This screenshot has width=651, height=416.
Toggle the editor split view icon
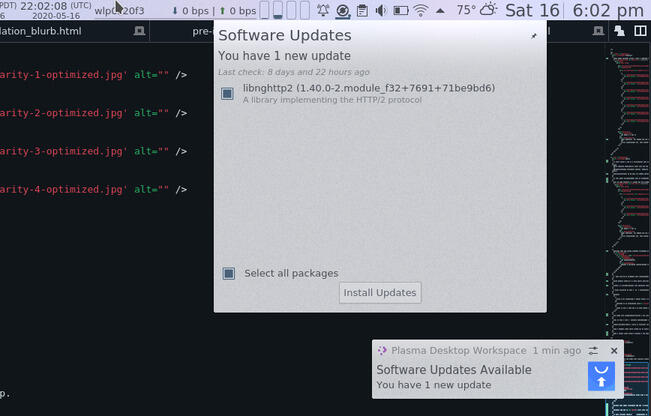(640, 31)
